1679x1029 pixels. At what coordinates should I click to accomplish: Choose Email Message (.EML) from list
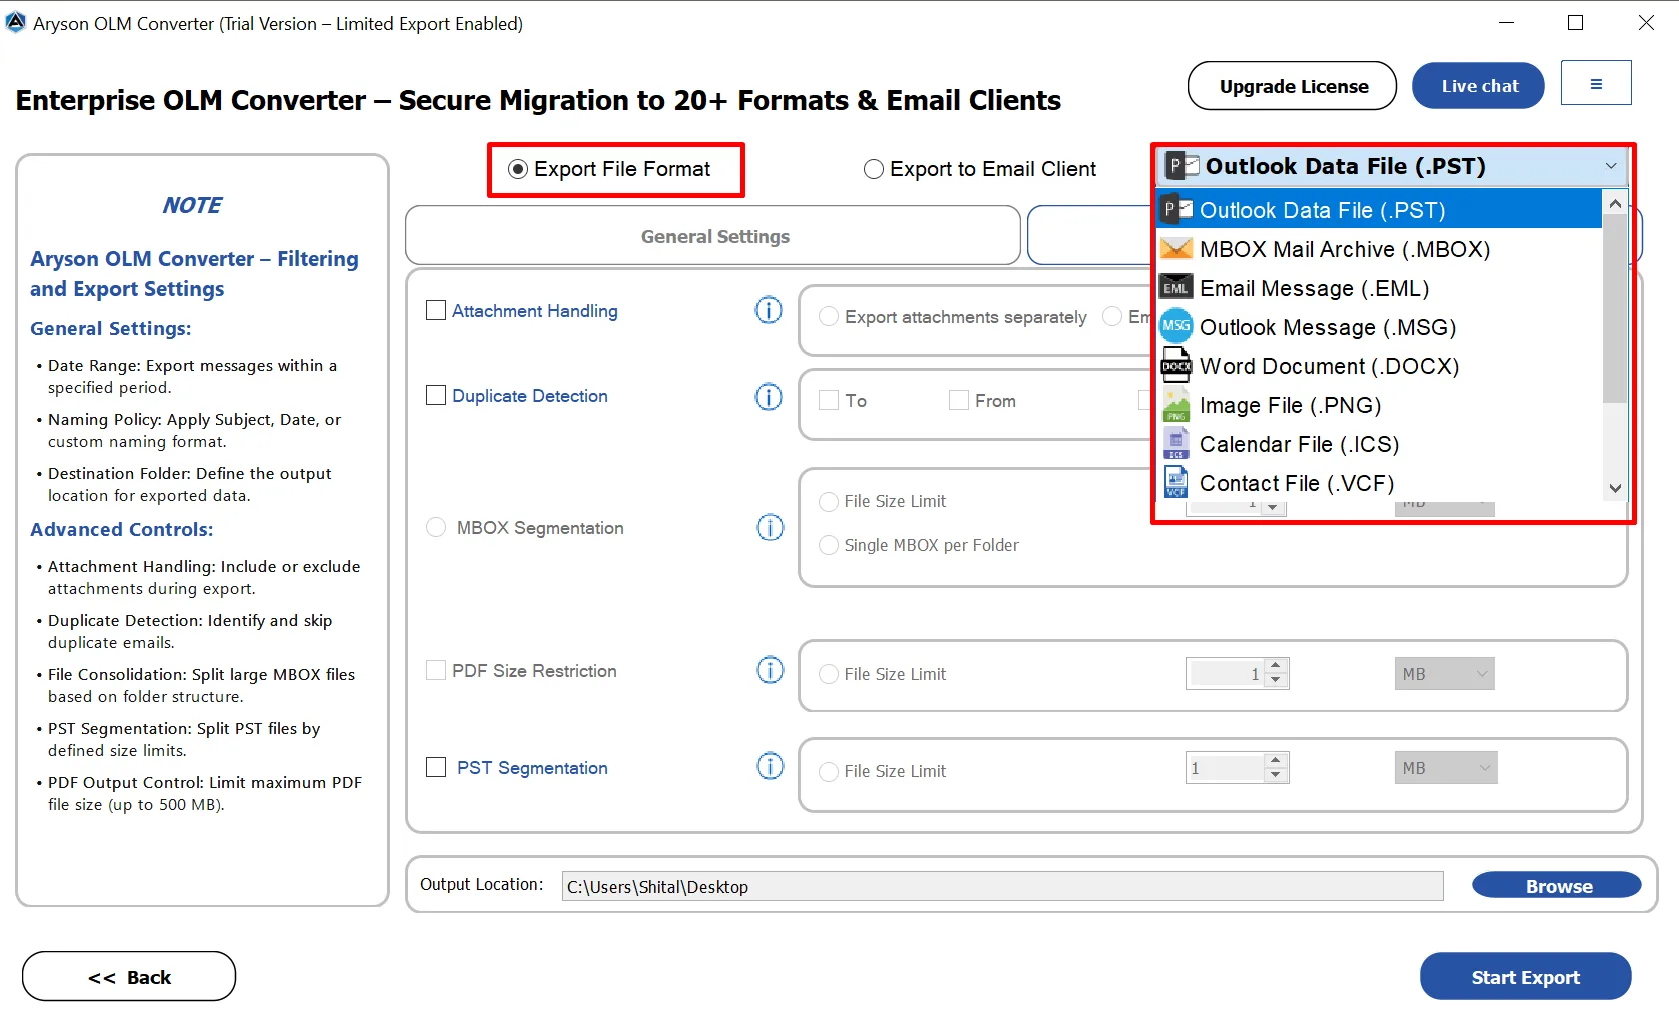pyautogui.click(x=1314, y=288)
